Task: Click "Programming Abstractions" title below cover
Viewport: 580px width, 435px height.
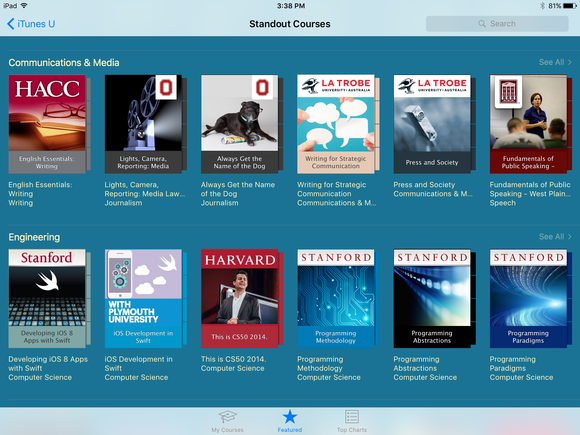Action: click(416, 364)
